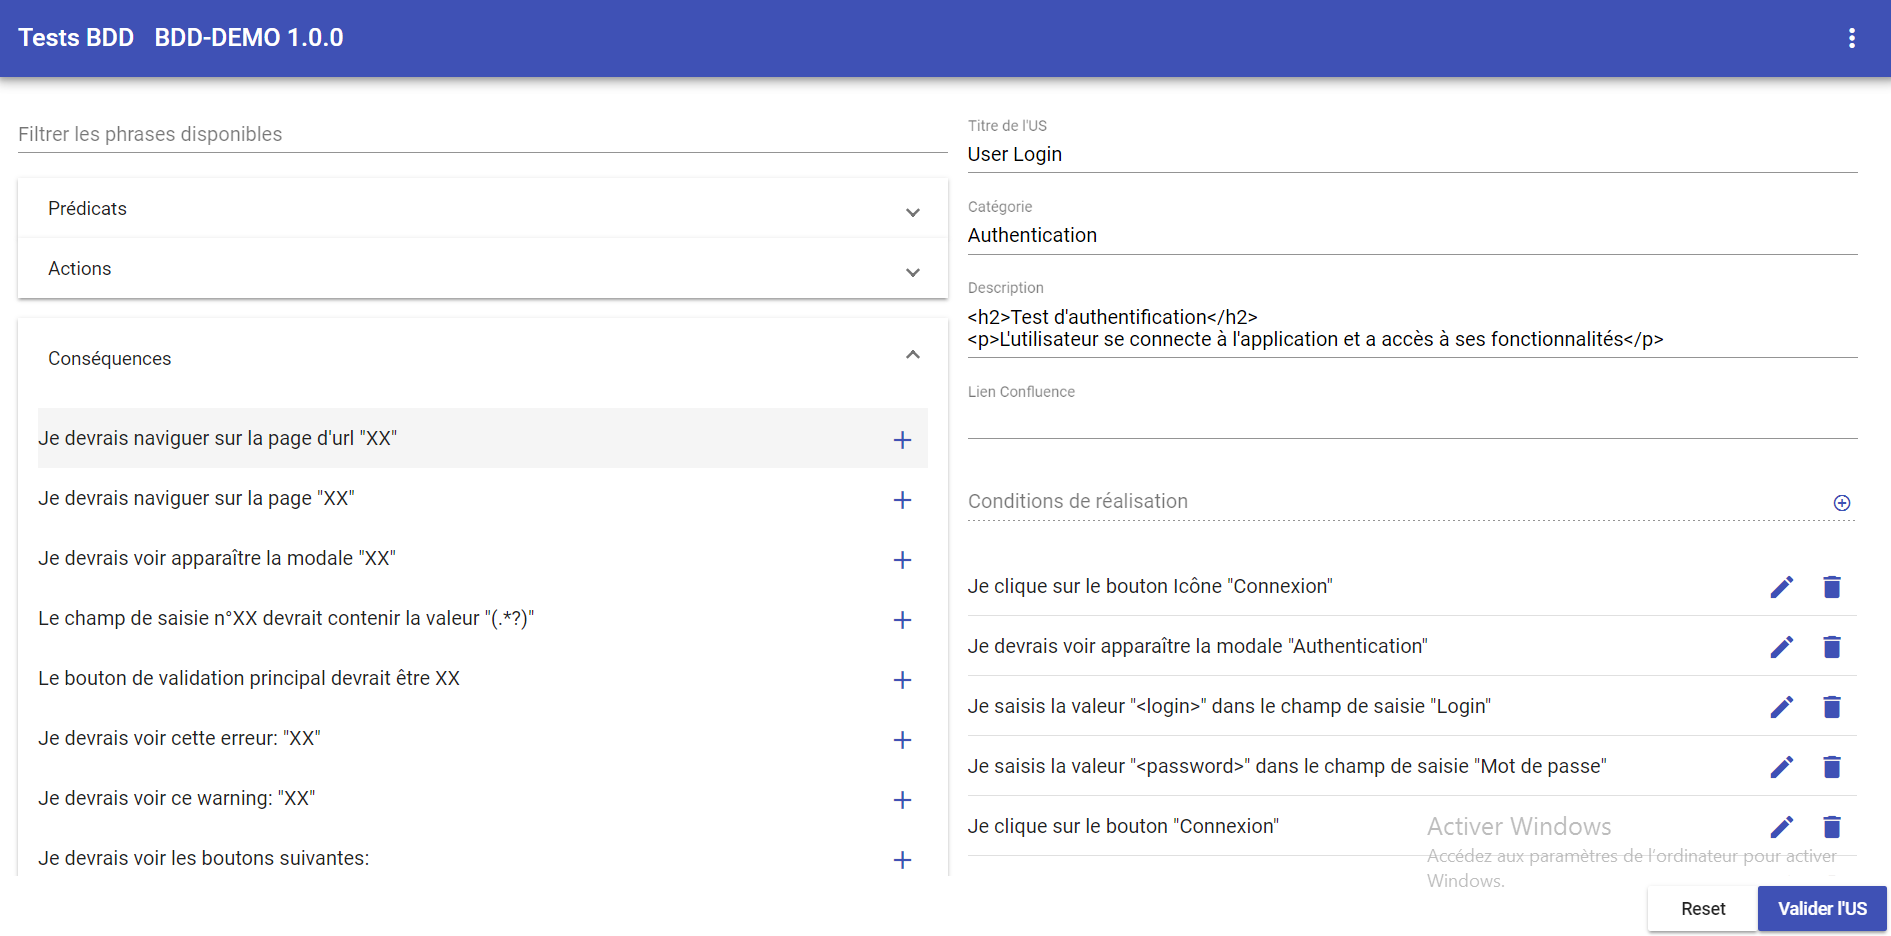
Task: Edit step 'Je devrais voir apparaître la modale "Authentication"'
Action: point(1782,647)
